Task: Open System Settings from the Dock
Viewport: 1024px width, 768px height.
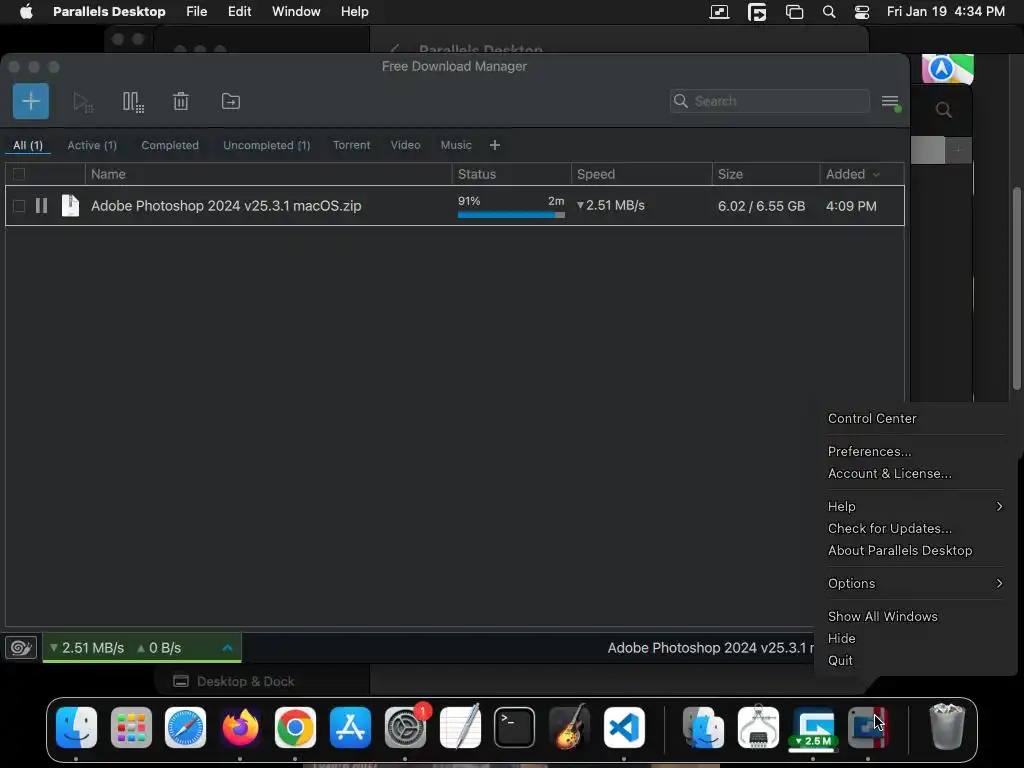Action: pyautogui.click(x=406, y=727)
